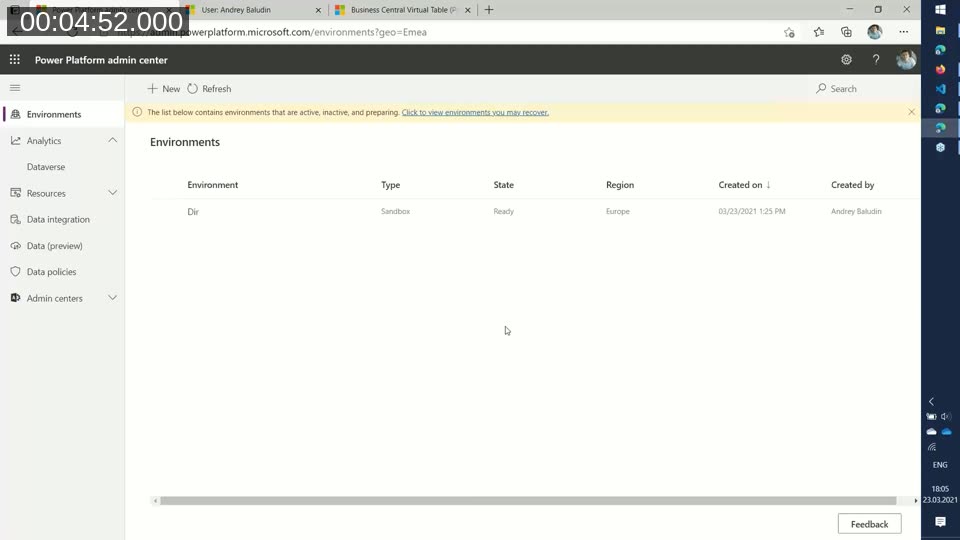Switch the ENG input language

940,465
